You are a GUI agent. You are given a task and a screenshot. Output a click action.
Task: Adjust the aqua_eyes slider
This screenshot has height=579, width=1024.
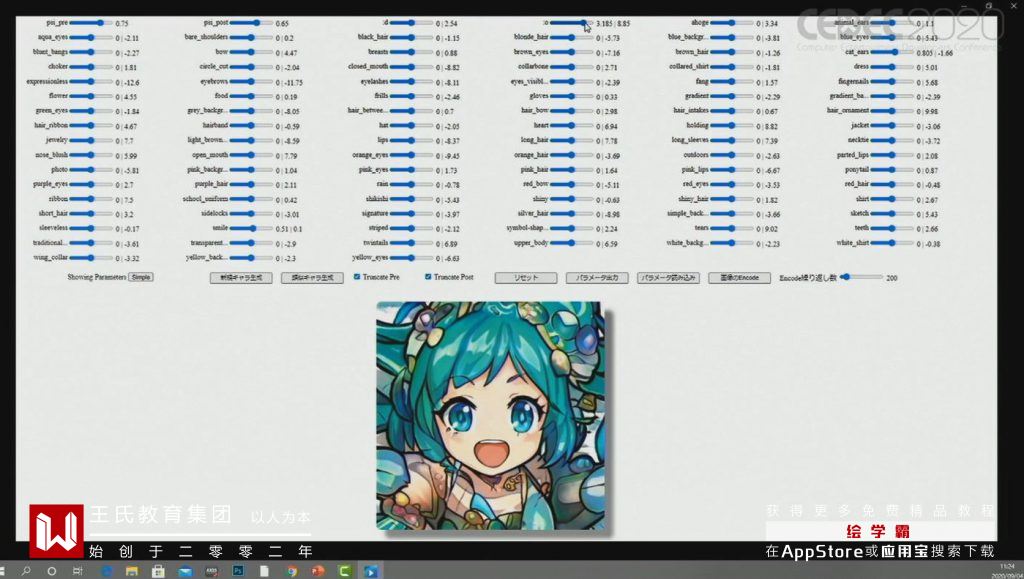pyautogui.click(x=91, y=37)
